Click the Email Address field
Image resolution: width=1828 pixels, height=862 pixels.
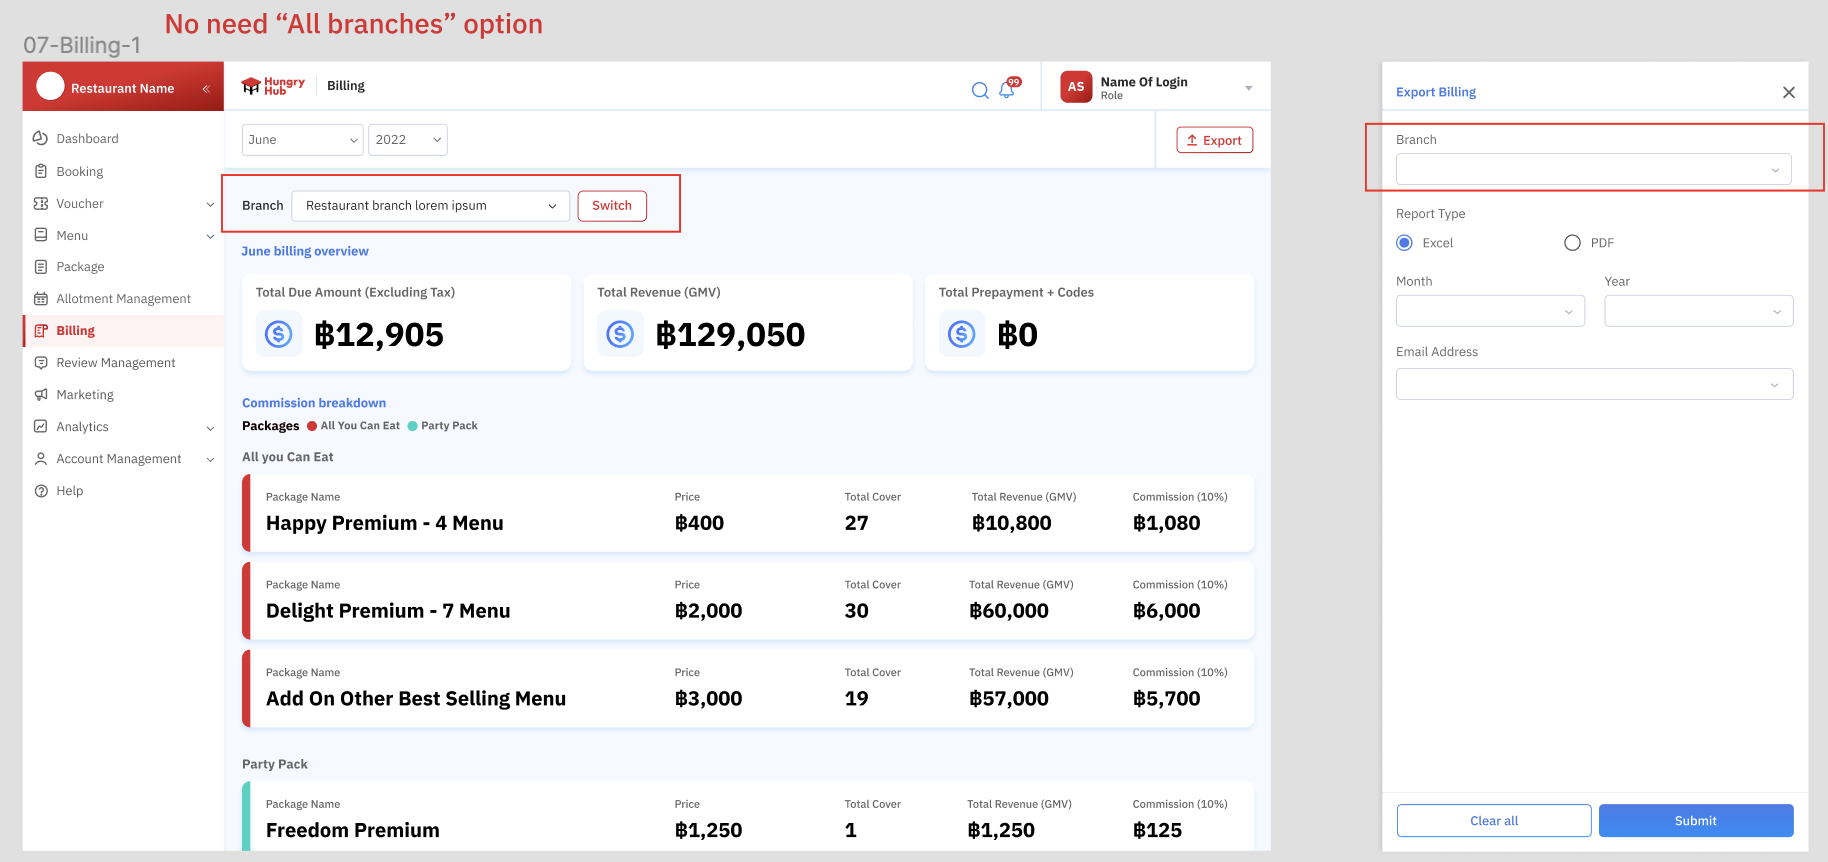(x=1593, y=384)
